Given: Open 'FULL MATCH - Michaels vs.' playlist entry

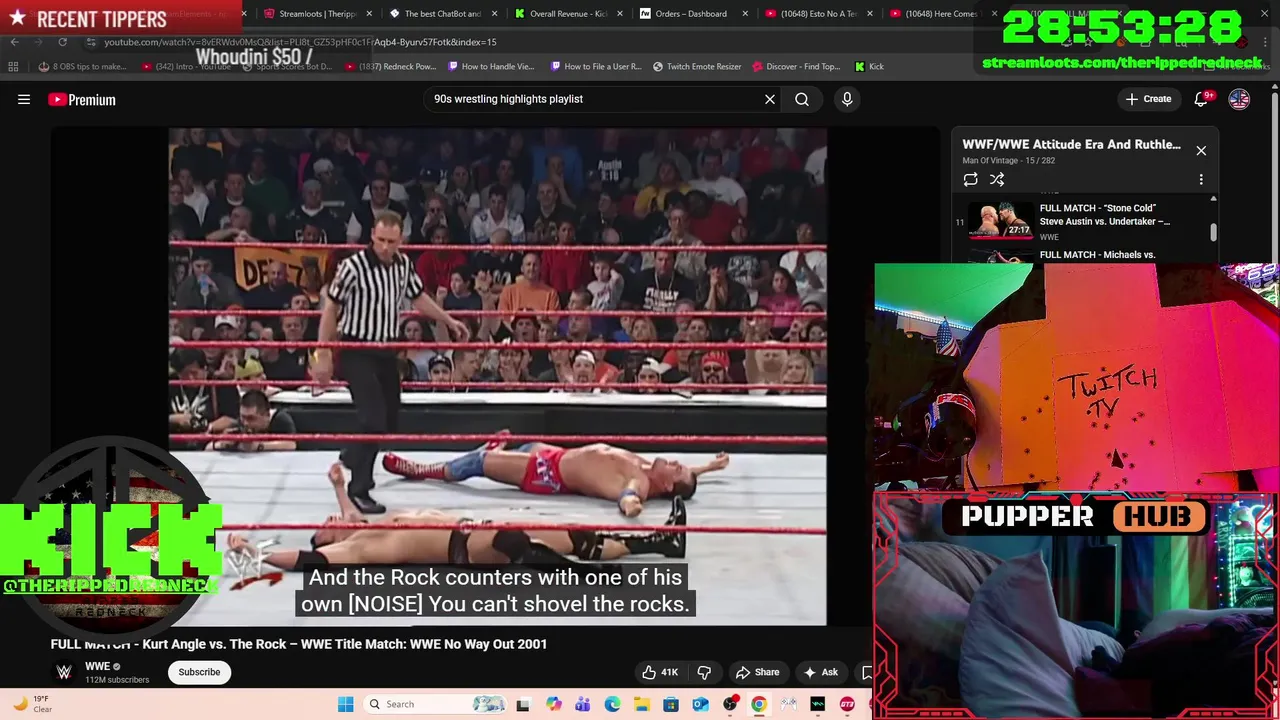Looking at the screenshot, I should pos(1098,255).
